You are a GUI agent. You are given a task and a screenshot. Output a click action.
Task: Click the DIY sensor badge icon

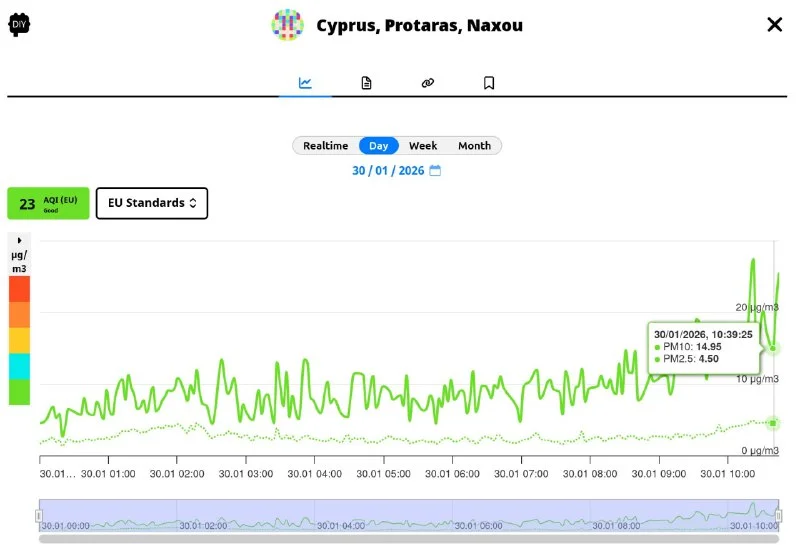[19, 25]
